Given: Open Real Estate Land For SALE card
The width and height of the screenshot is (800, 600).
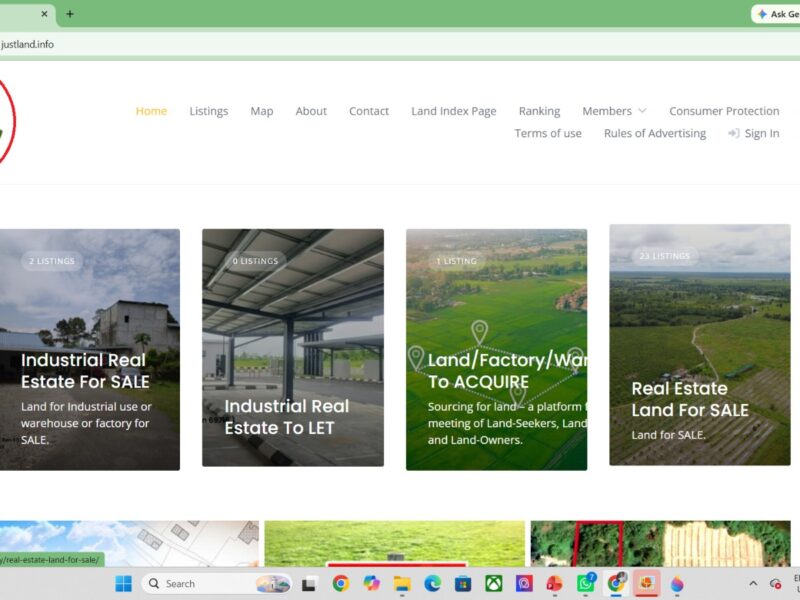Looking at the screenshot, I should pyautogui.click(x=699, y=345).
